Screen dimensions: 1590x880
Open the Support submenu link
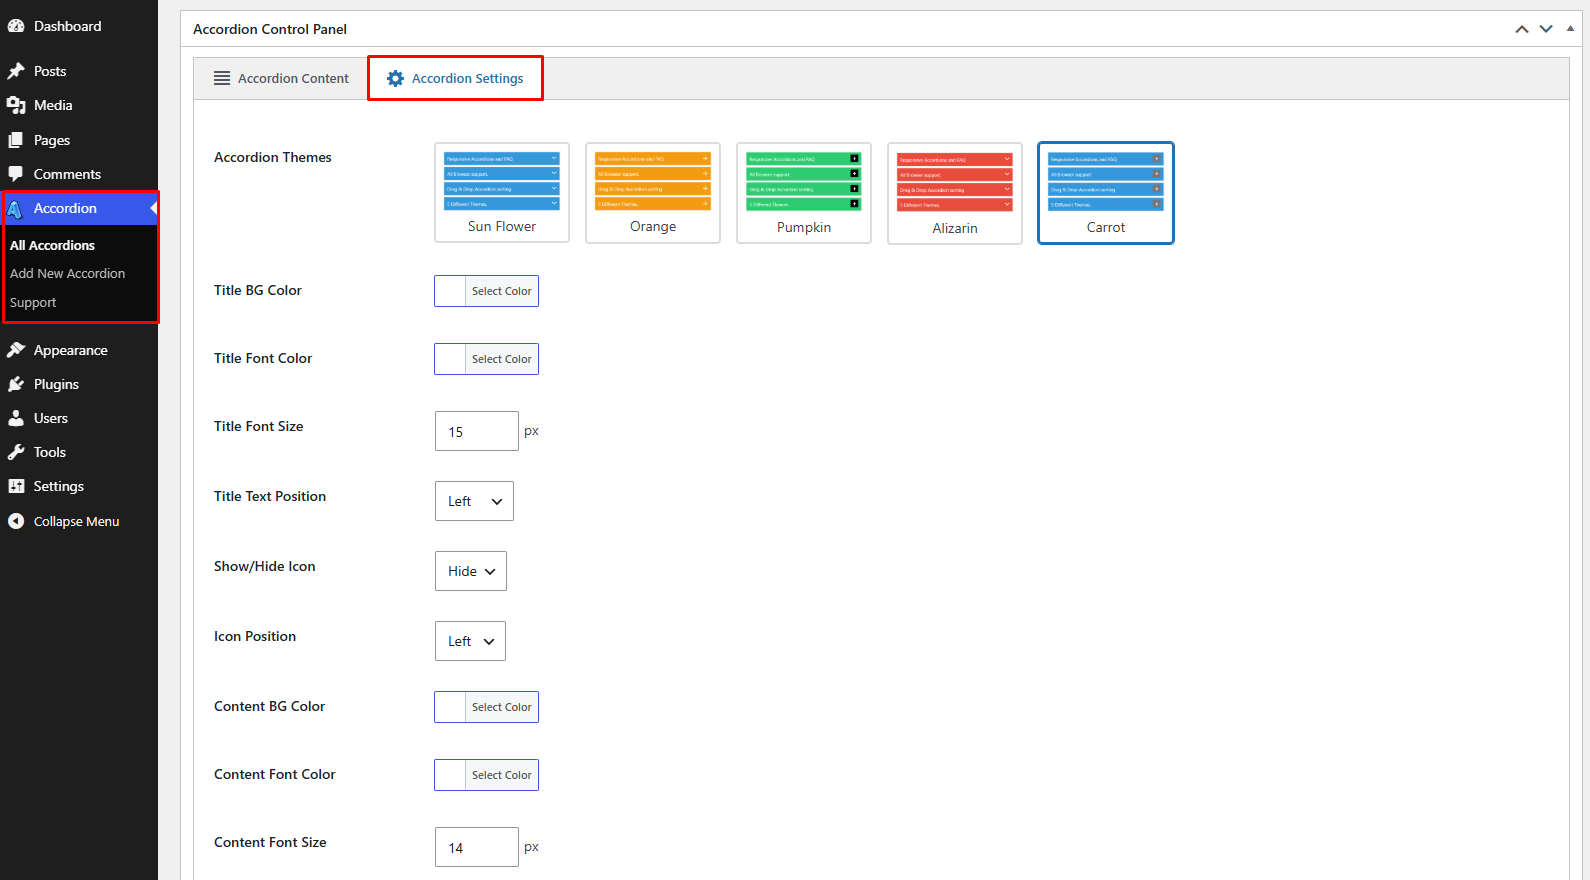[x=33, y=302]
